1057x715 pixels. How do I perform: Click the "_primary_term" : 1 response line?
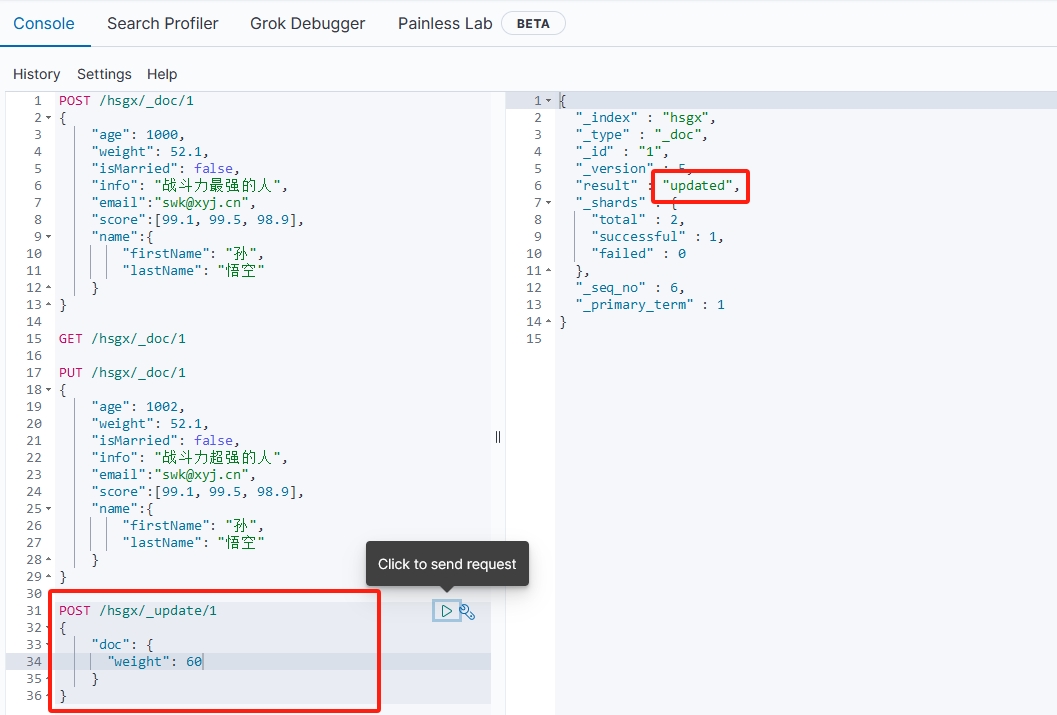coord(650,305)
